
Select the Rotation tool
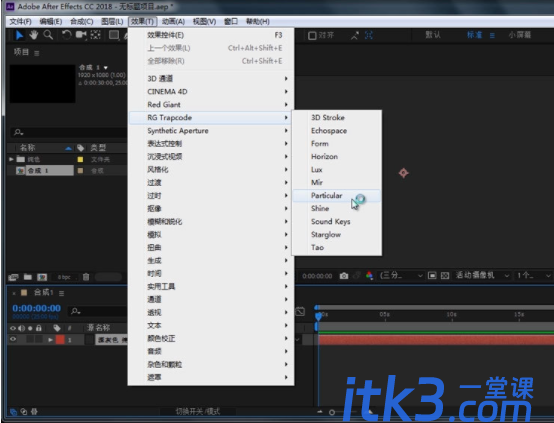66,35
